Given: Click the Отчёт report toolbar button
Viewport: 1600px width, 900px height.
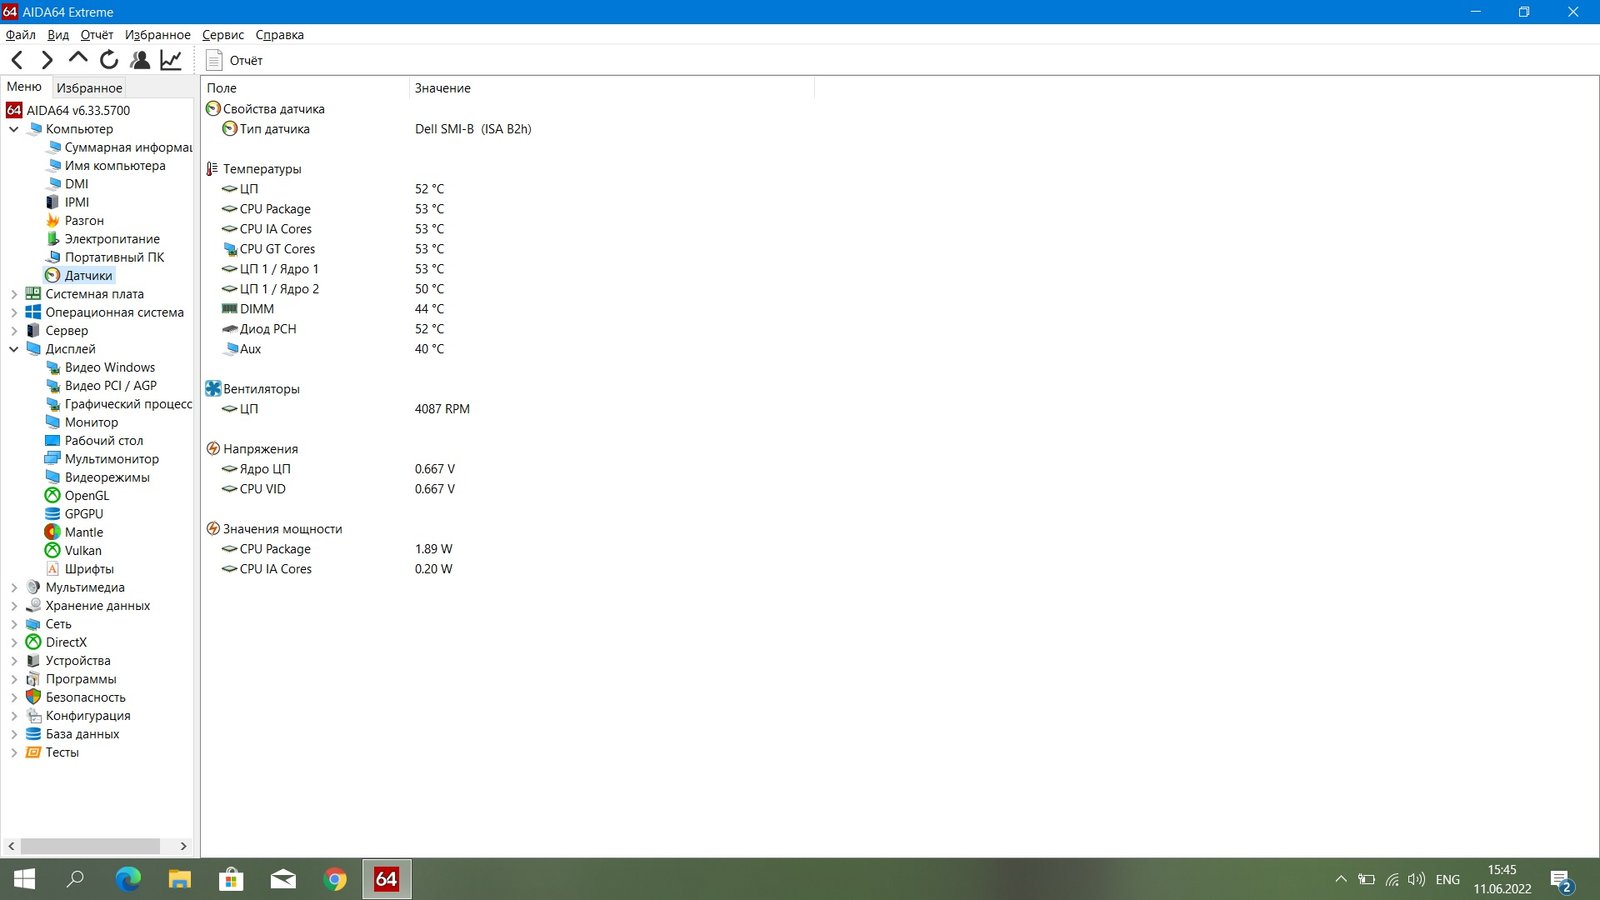Looking at the screenshot, I should 235,61.
